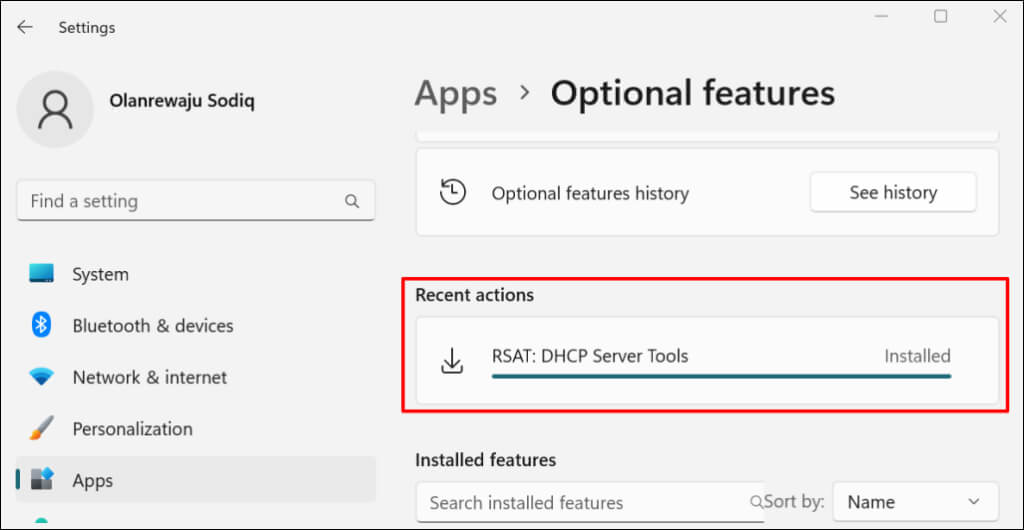Click the Personalization paintbrush icon

coord(41,429)
